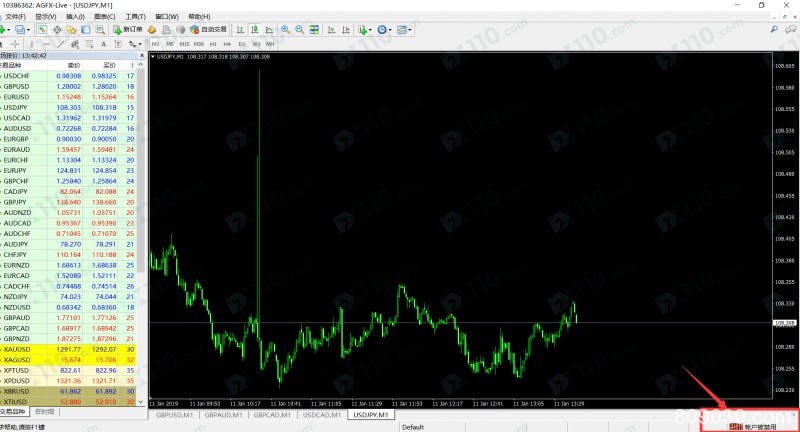Switch to GBPUSD,M1 chart tab
Image resolution: width=800 pixels, height=432 pixels.
point(174,415)
